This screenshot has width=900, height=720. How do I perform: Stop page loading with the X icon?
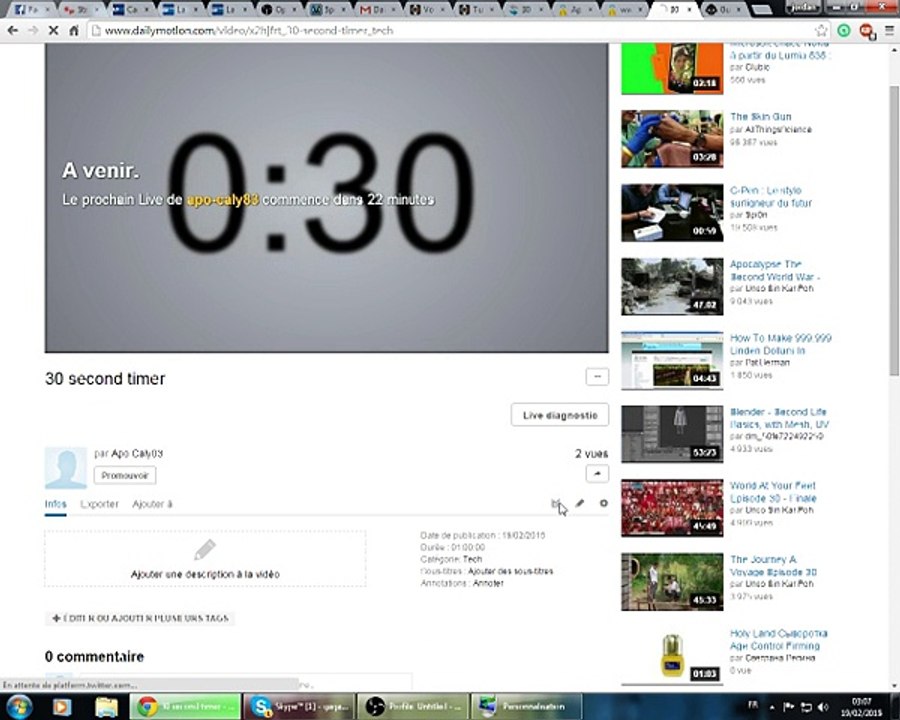tap(53, 30)
